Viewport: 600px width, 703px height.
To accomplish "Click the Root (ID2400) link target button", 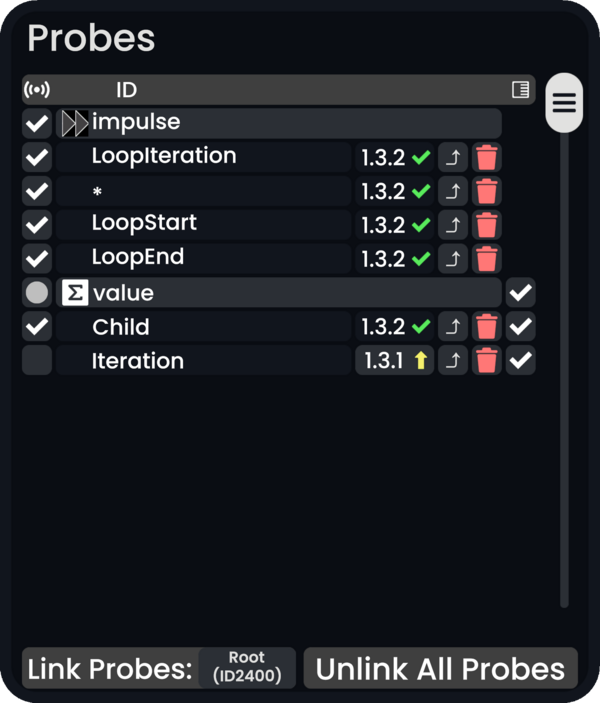I will click(247, 668).
